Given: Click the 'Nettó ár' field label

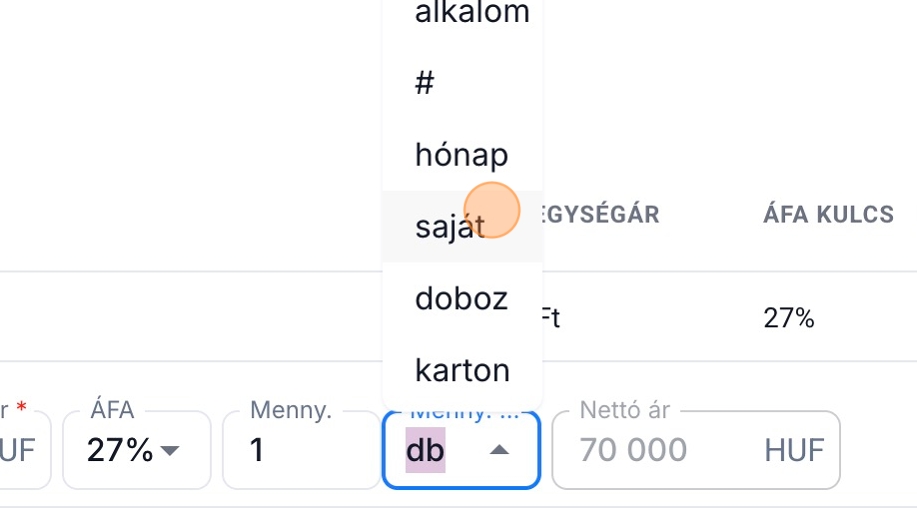Looking at the screenshot, I should pyautogui.click(x=624, y=411).
